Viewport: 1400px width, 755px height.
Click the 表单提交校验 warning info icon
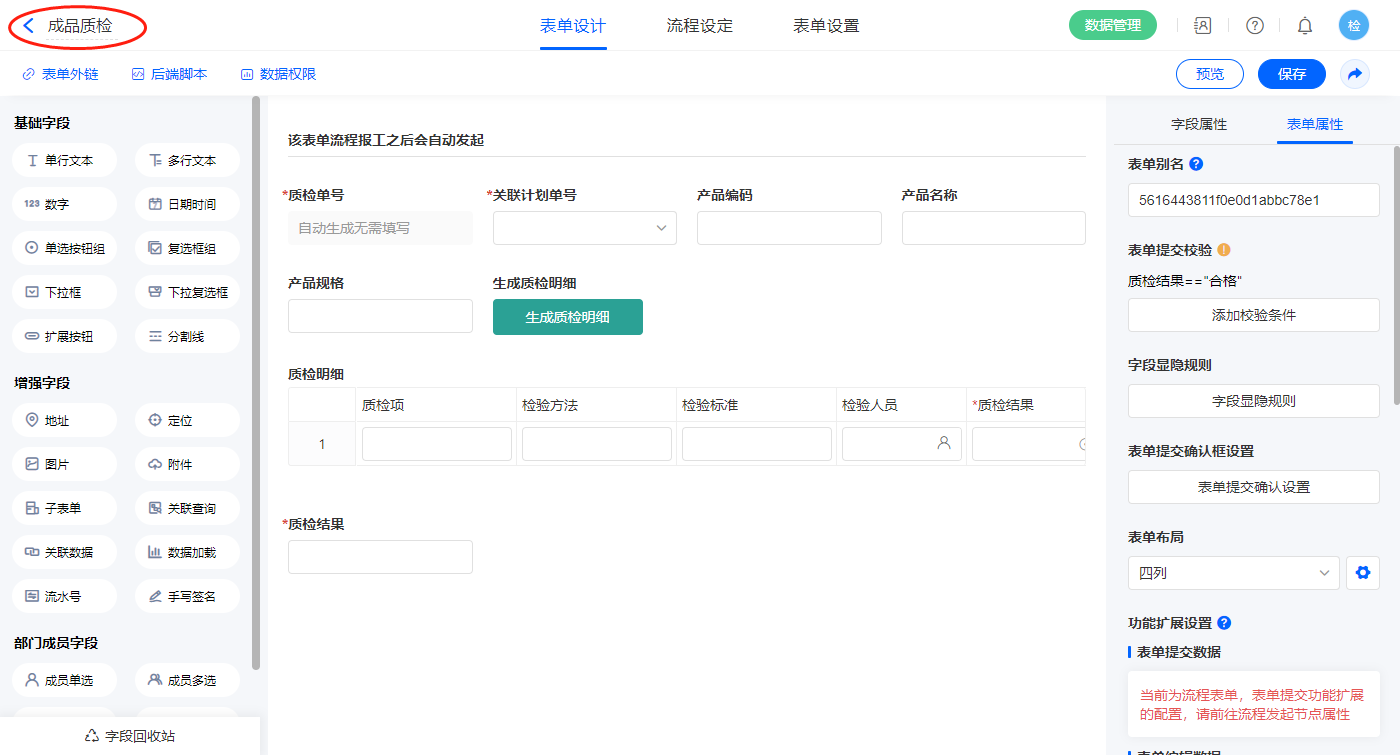[x=1223, y=250]
